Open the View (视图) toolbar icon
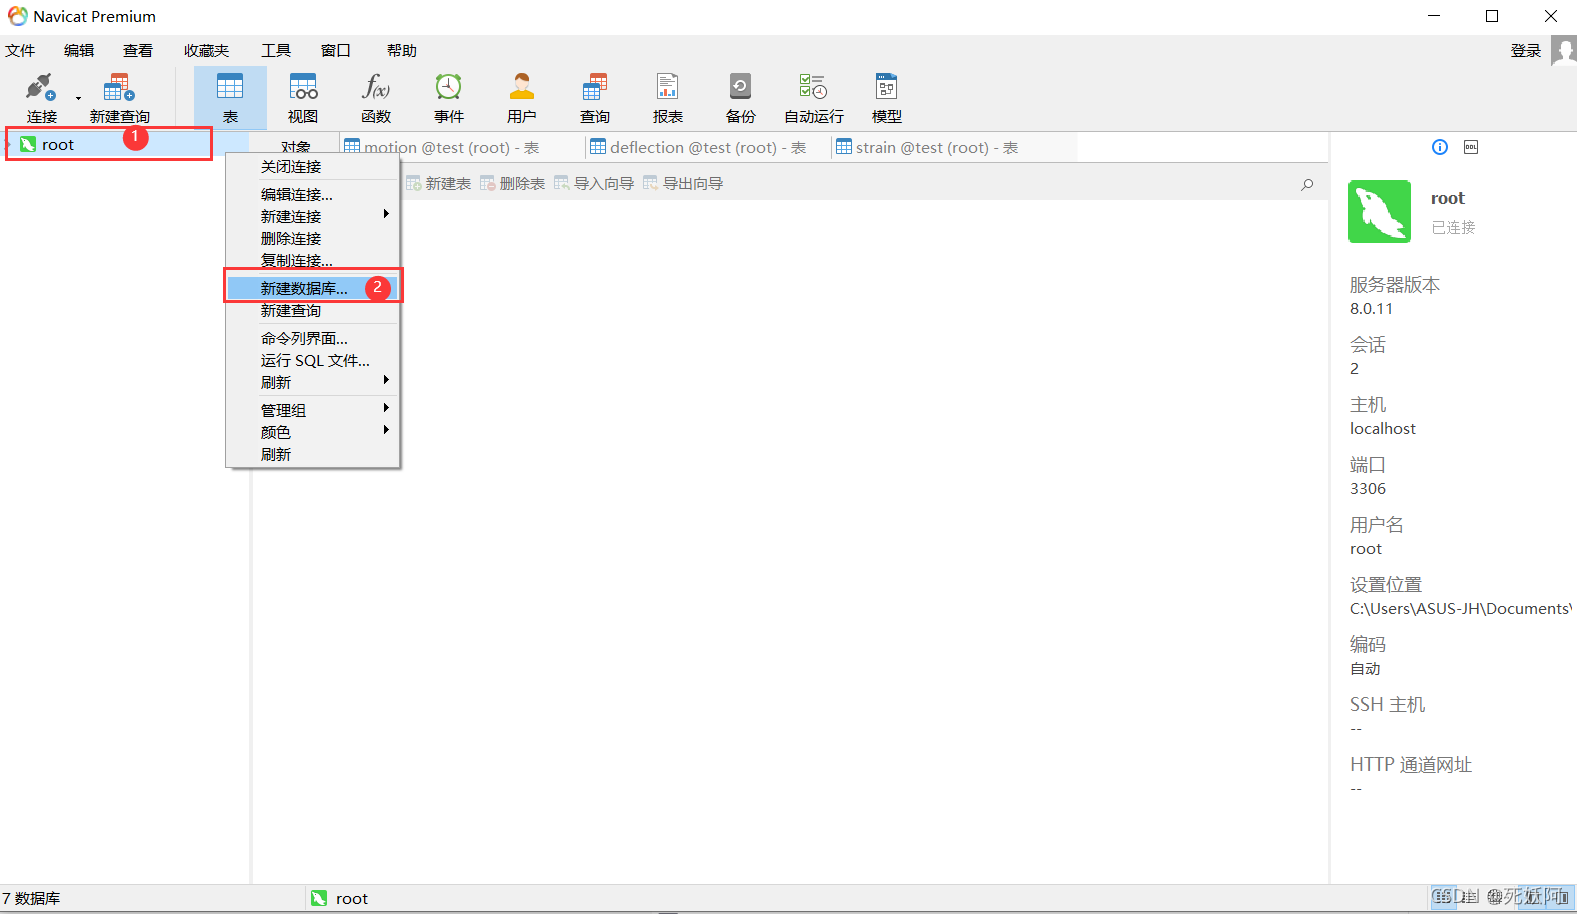The image size is (1577, 914). point(303,98)
